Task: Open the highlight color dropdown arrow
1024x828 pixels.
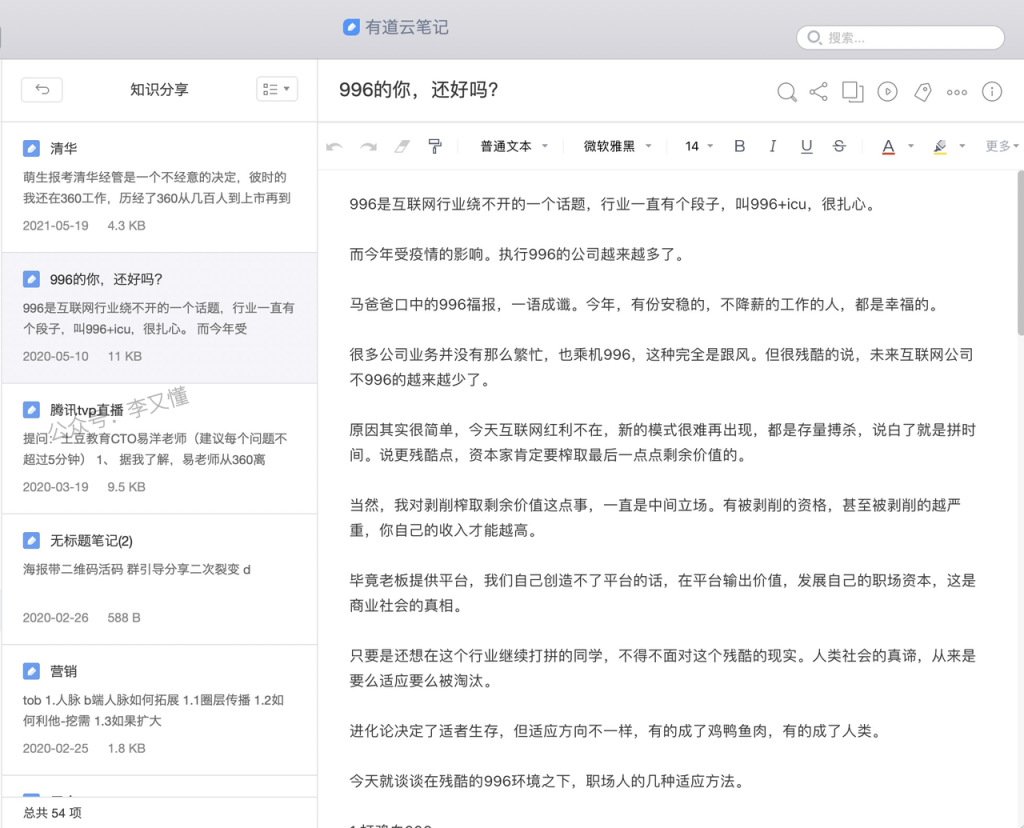Action: click(962, 146)
